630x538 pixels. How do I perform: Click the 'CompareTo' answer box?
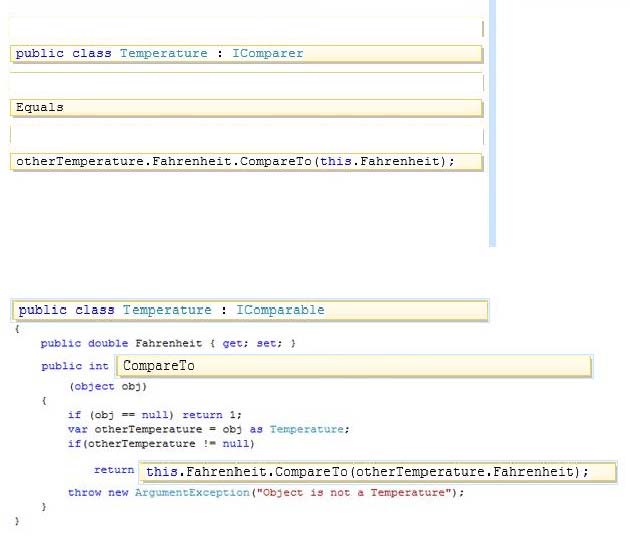(354, 366)
